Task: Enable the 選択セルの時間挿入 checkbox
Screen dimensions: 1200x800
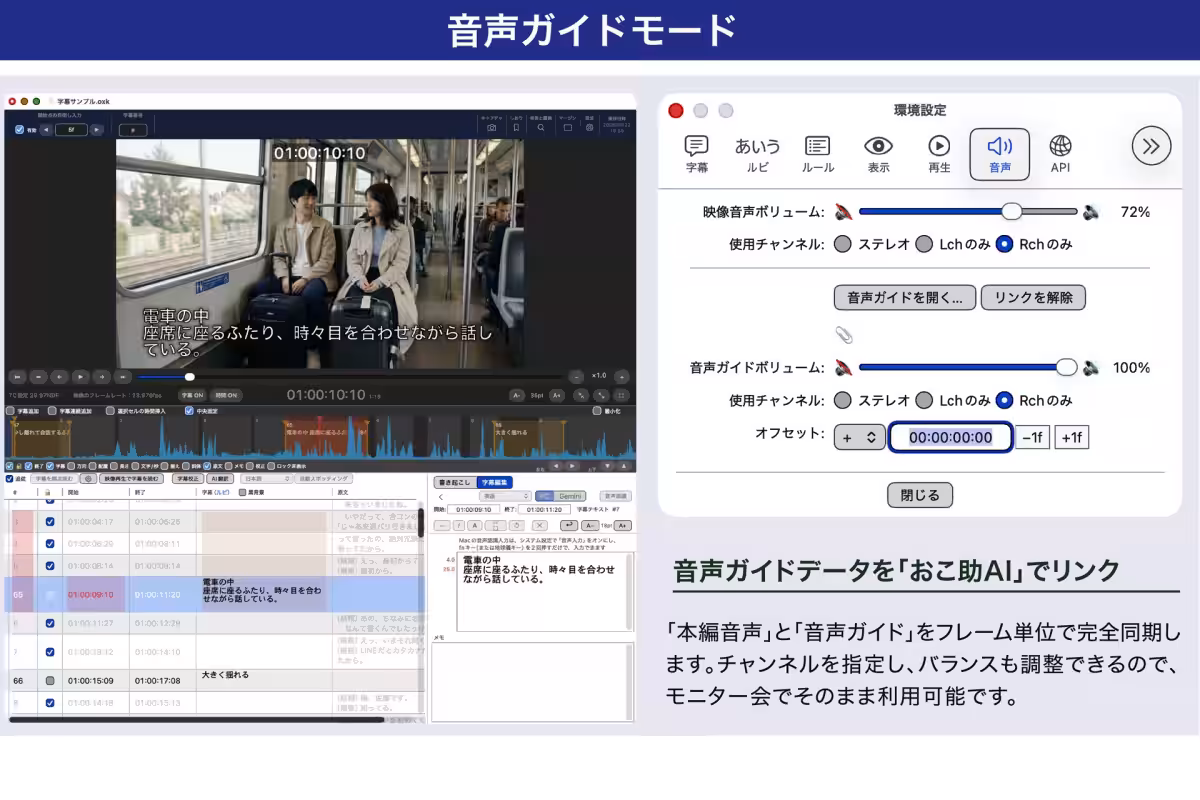Action: (x=111, y=411)
